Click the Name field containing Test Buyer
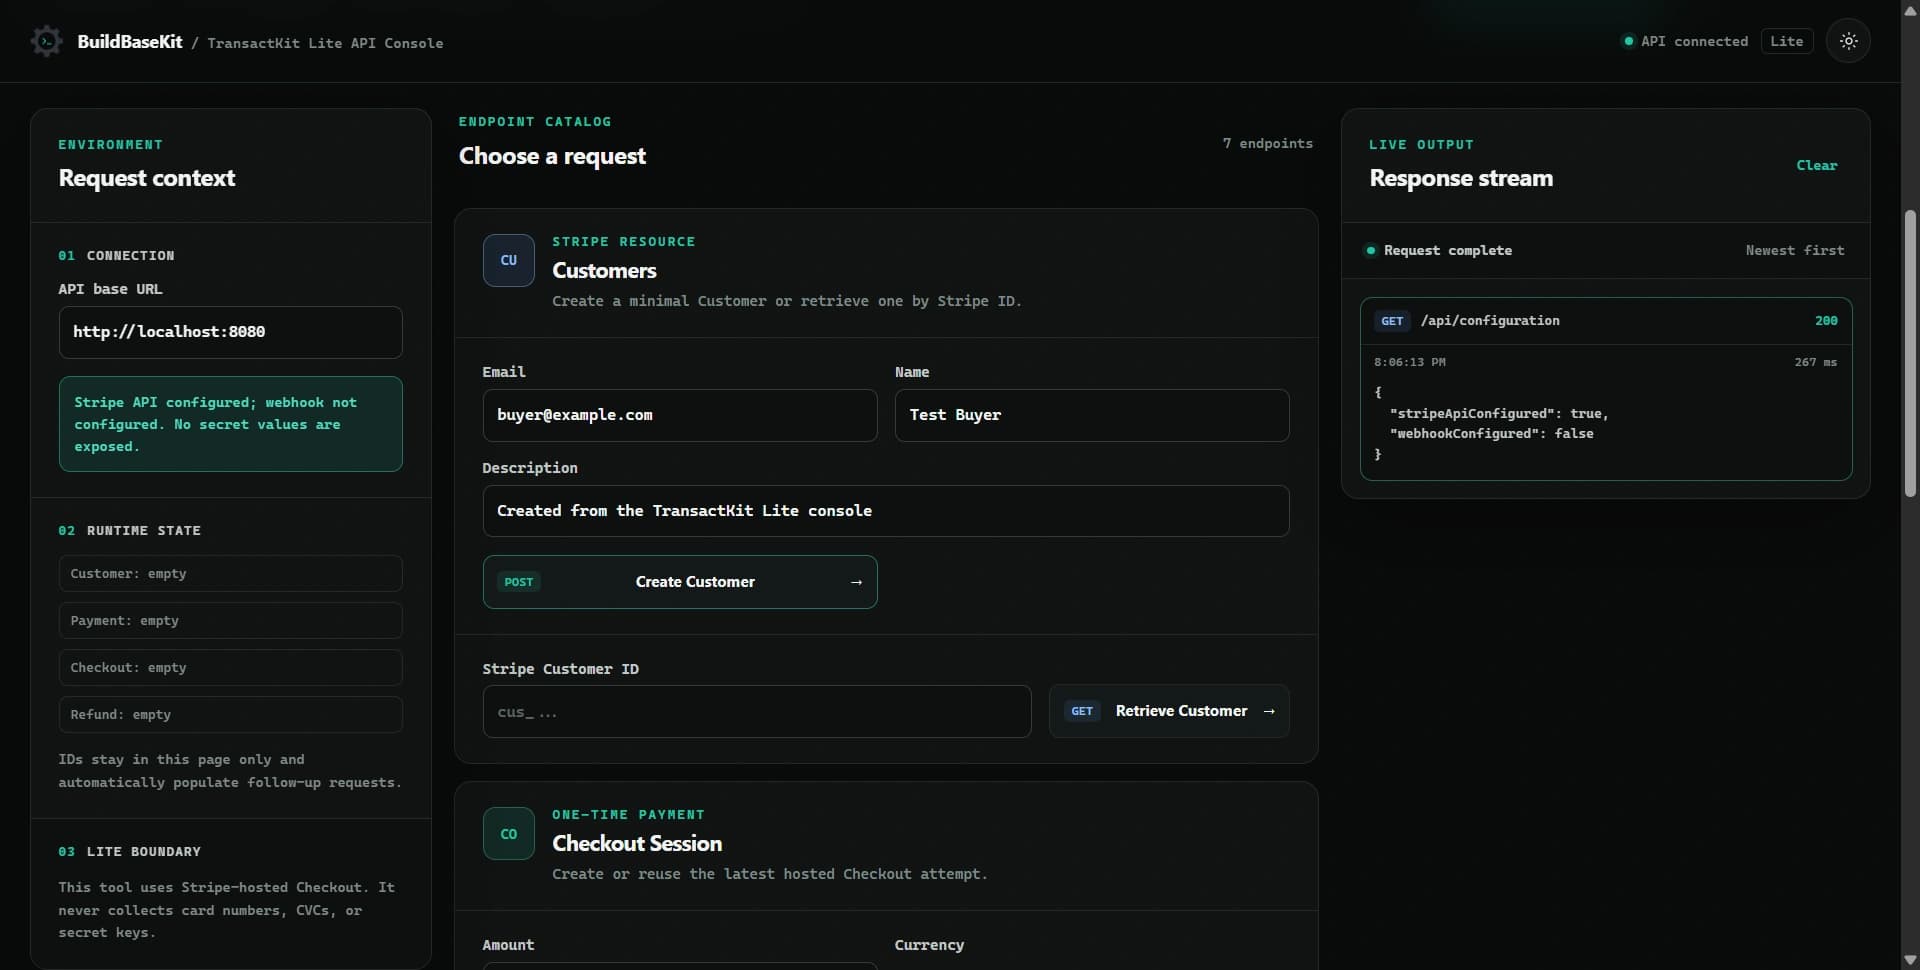Image resolution: width=1920 pixels, height=970 pixels. pos(1092,415)
